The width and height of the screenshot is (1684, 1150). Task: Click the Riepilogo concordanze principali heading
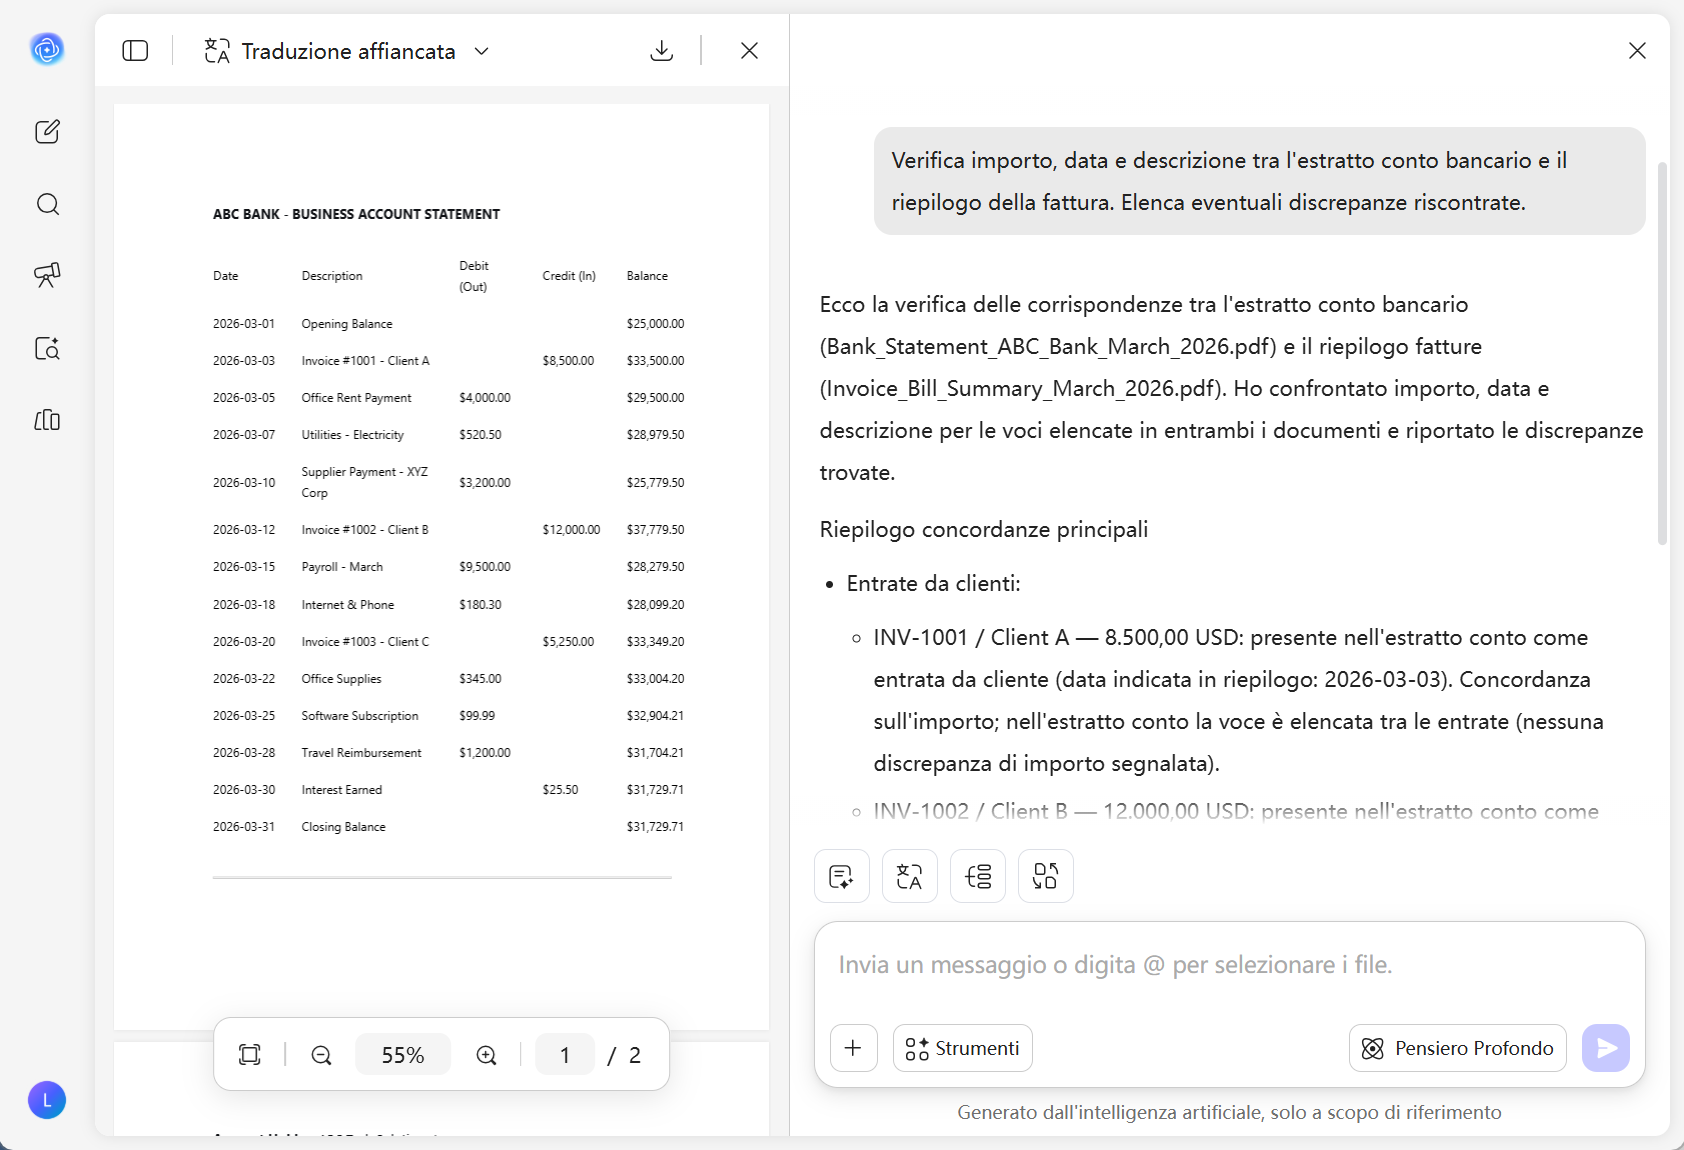[x=984, y=529]
